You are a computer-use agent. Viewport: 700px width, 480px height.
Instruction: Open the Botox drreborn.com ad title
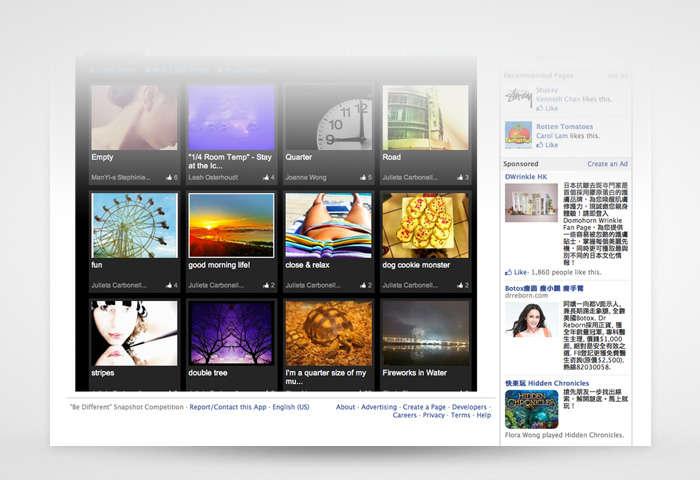pos(544,288)
